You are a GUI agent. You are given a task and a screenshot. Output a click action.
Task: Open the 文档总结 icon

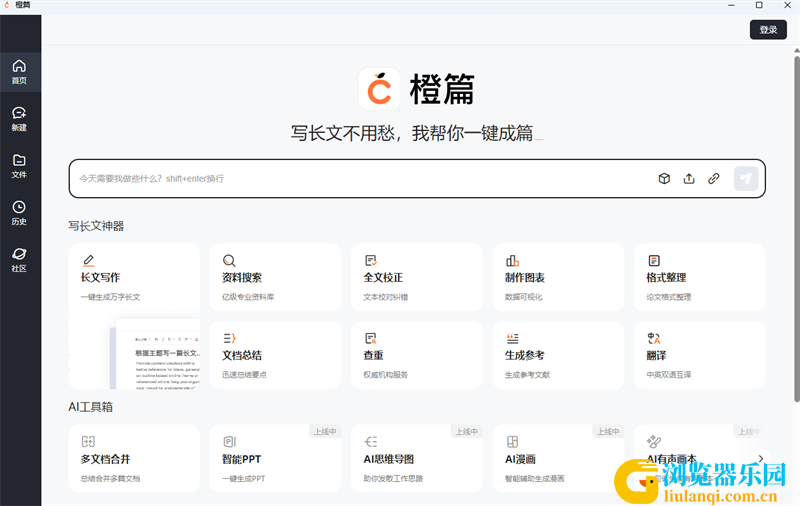(229, 338)
